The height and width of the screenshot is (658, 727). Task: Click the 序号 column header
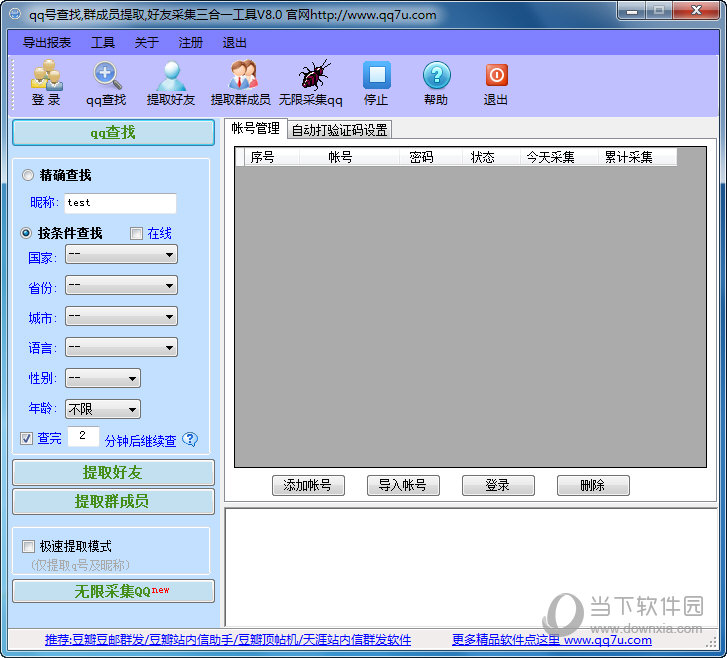click(x=271, y=157)
